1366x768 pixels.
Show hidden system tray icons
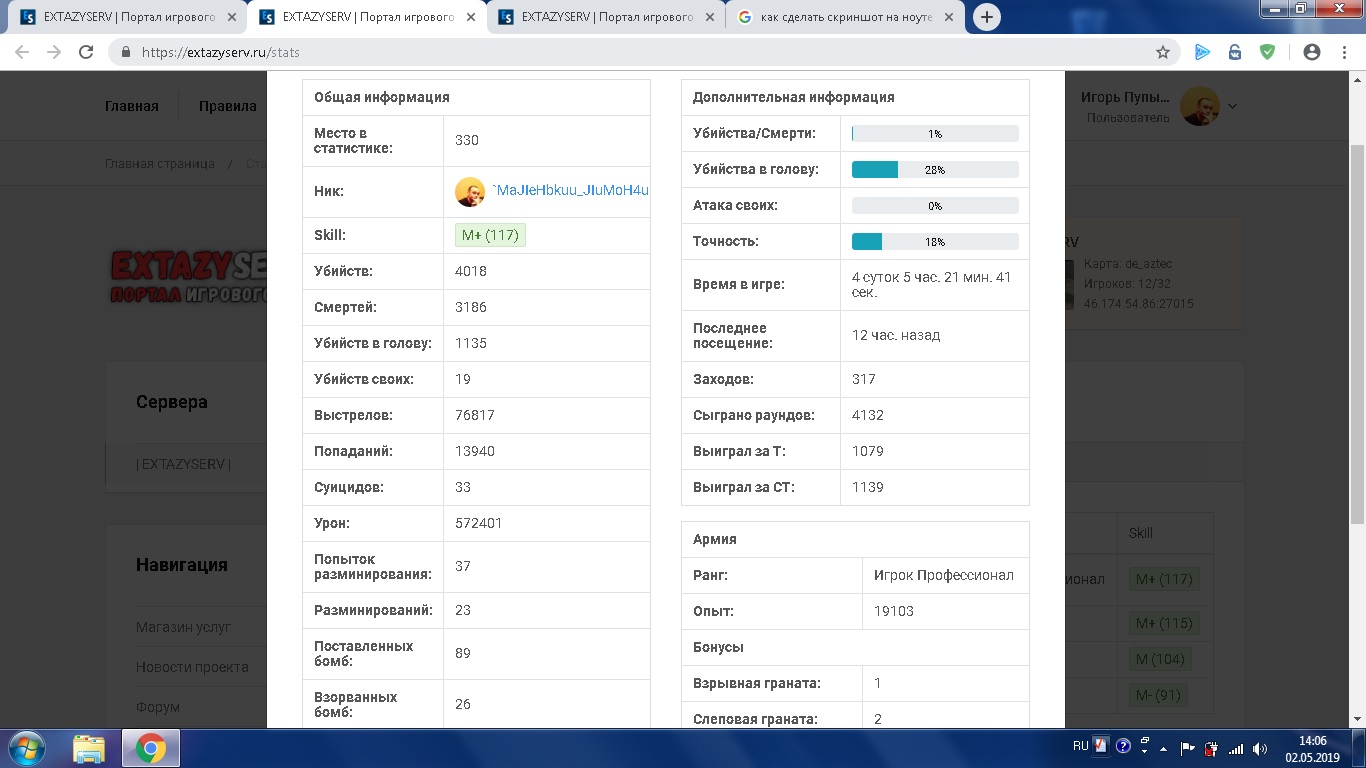click(1164, 748)
